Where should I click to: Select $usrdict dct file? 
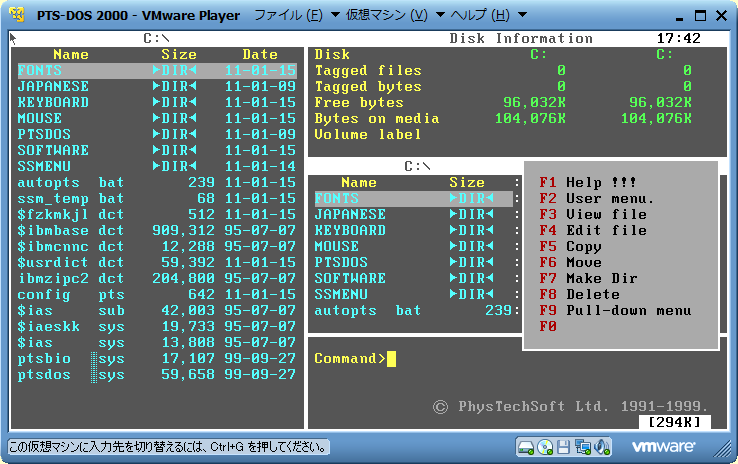157,263
